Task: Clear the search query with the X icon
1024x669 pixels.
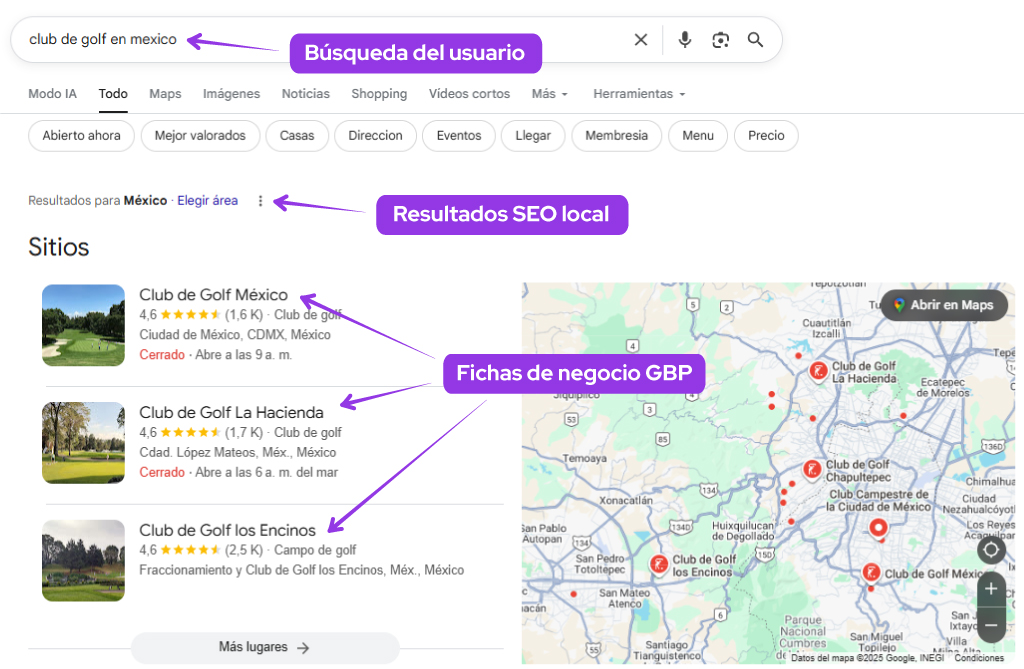Action: point(641,39)
